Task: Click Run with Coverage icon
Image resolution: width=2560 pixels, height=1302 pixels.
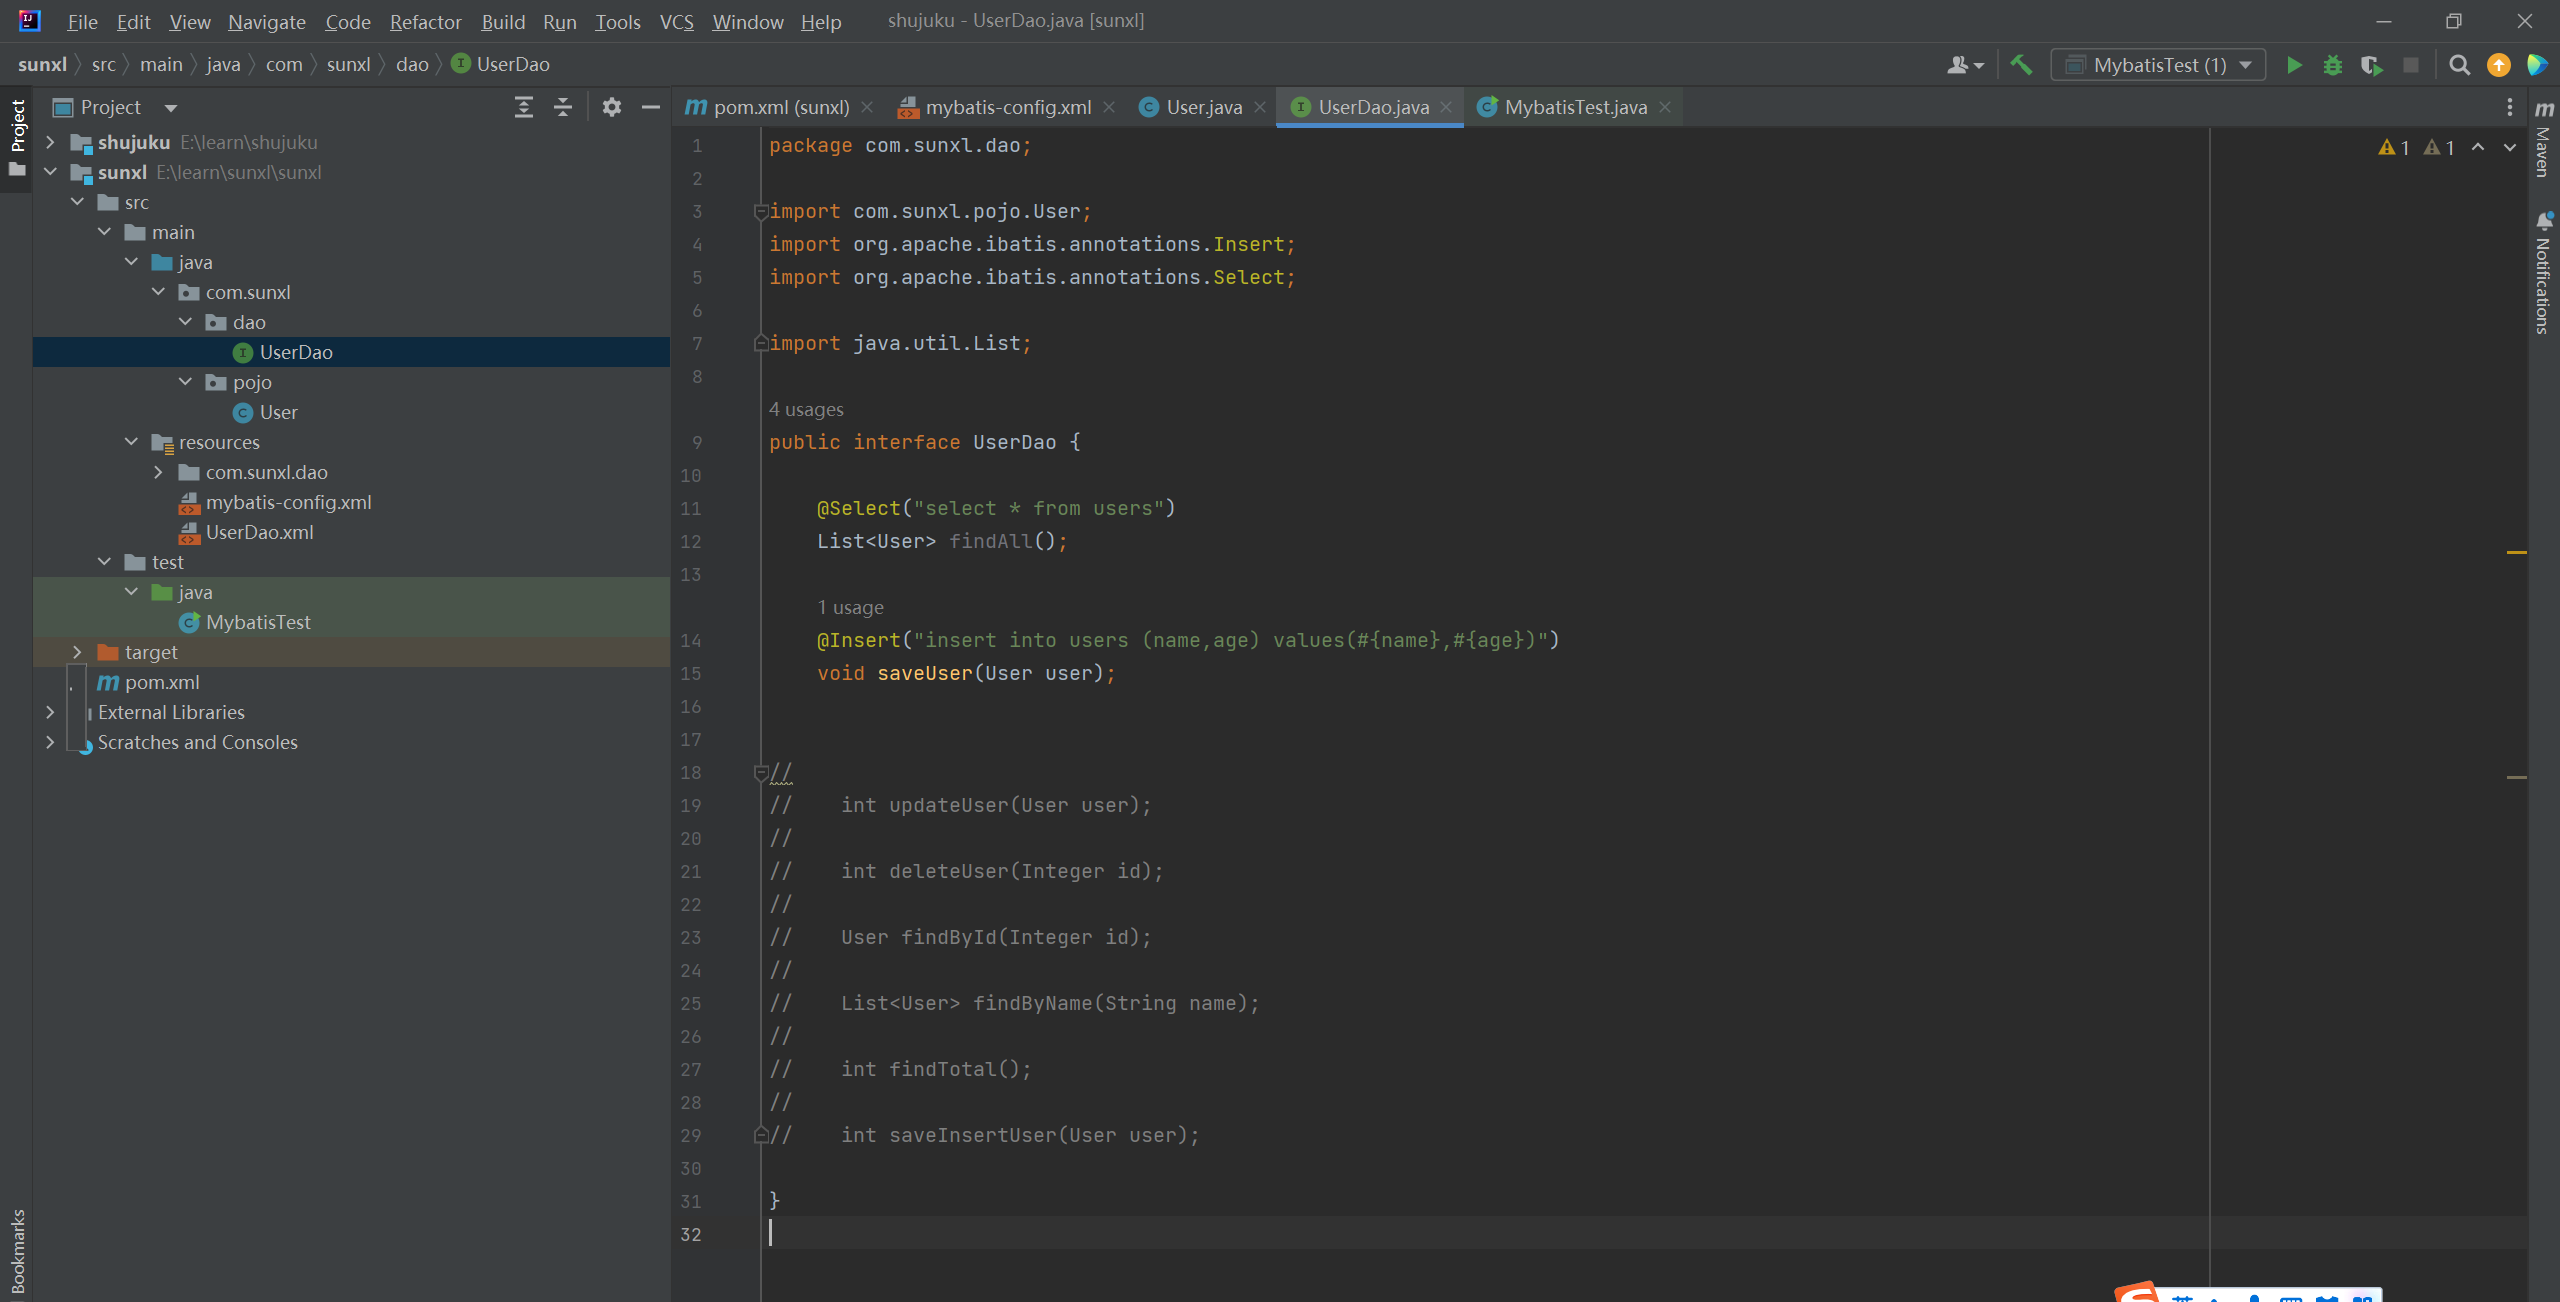Action: pos(2371,65)
